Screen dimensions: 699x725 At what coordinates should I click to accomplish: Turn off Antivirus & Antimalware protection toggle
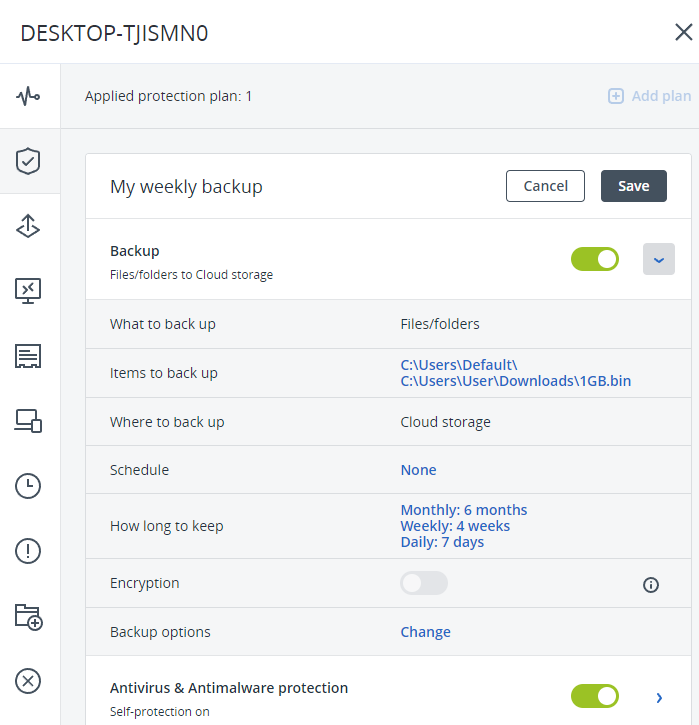595,696
